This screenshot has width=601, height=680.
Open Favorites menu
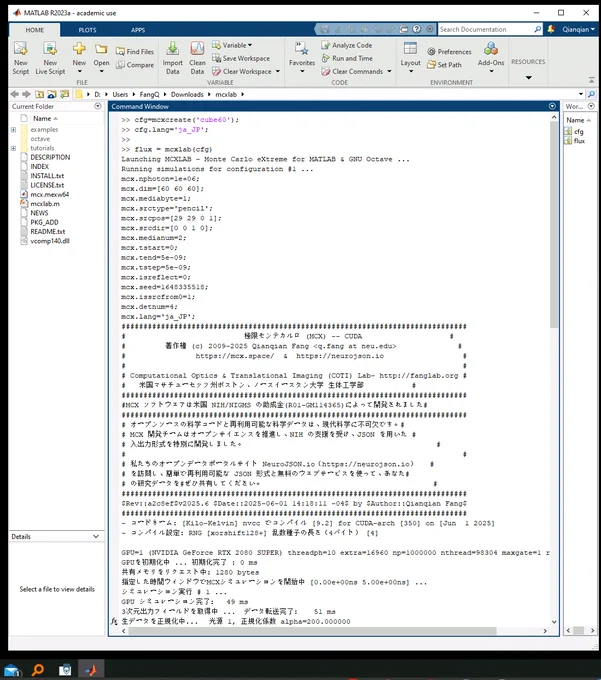click(x=302, y=57)
